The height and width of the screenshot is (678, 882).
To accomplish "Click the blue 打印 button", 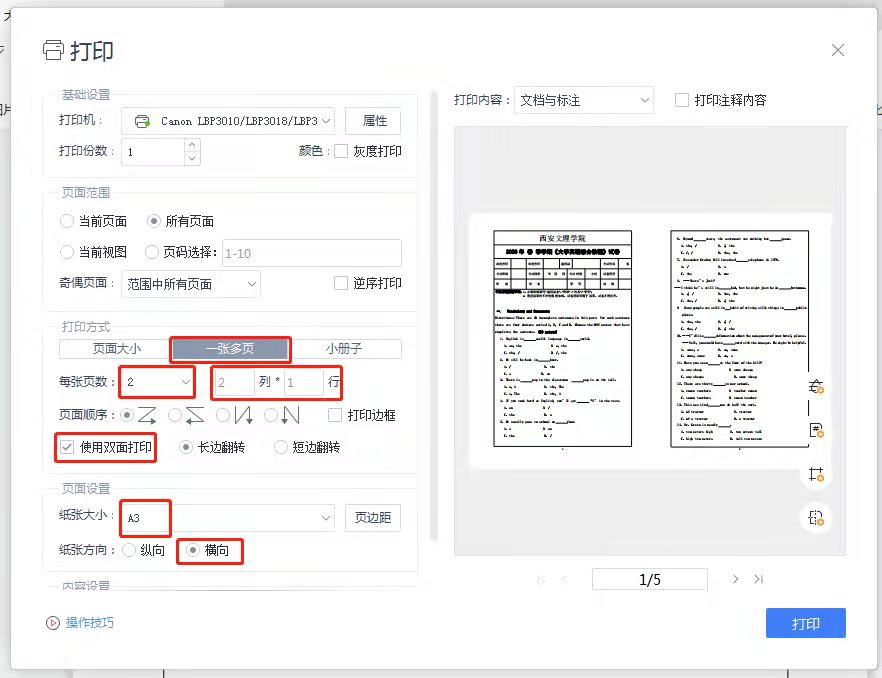I will pyautogui.click(x=805, y=623).
